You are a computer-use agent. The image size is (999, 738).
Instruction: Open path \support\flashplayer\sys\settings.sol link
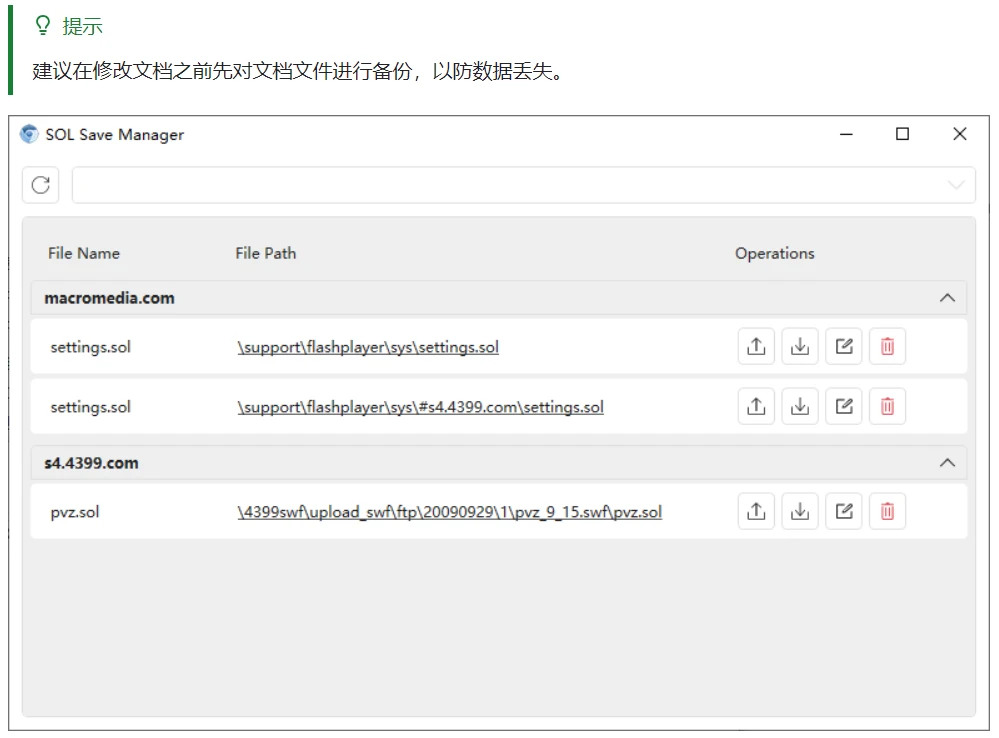click(x=368, y=347)
